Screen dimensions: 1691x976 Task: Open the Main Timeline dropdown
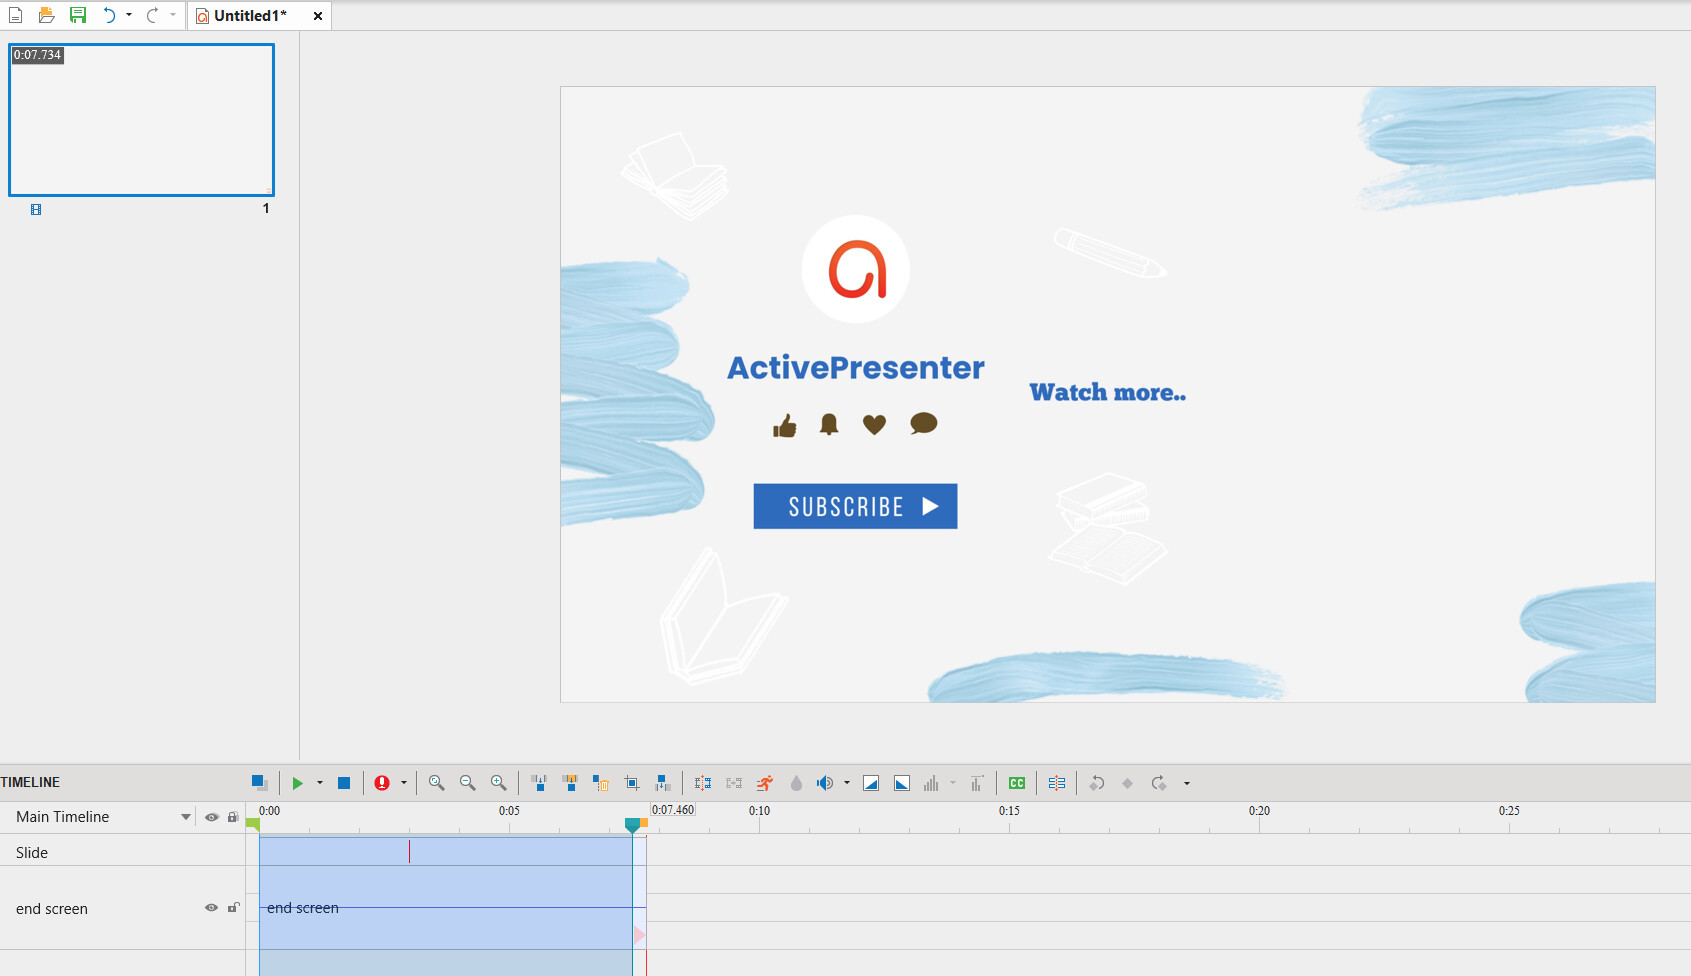[185, 817]
